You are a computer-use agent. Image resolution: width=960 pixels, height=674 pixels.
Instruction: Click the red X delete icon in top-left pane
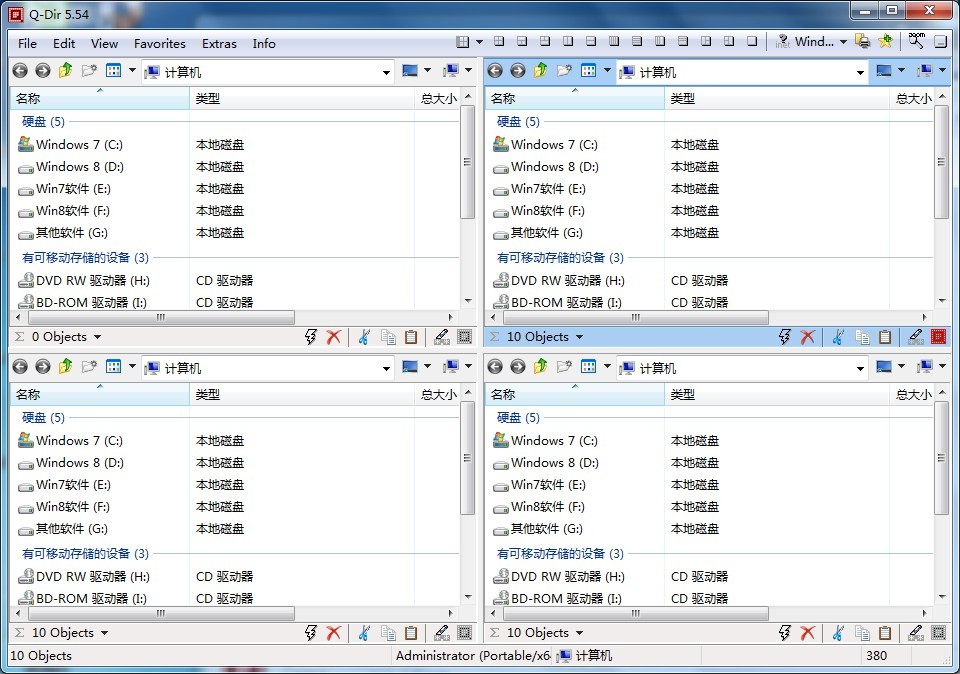[x=334, y=337]
